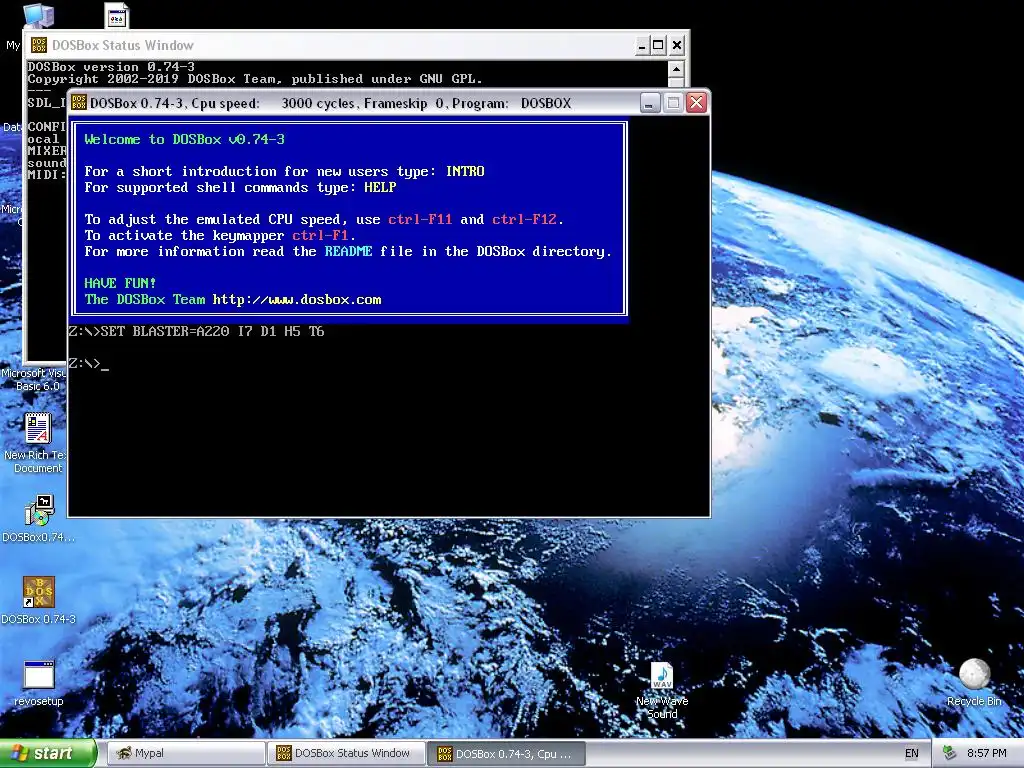Click the http://www.dosbox.com text
This screenshot has height=768, width=1024.
(x=297, y=299)
